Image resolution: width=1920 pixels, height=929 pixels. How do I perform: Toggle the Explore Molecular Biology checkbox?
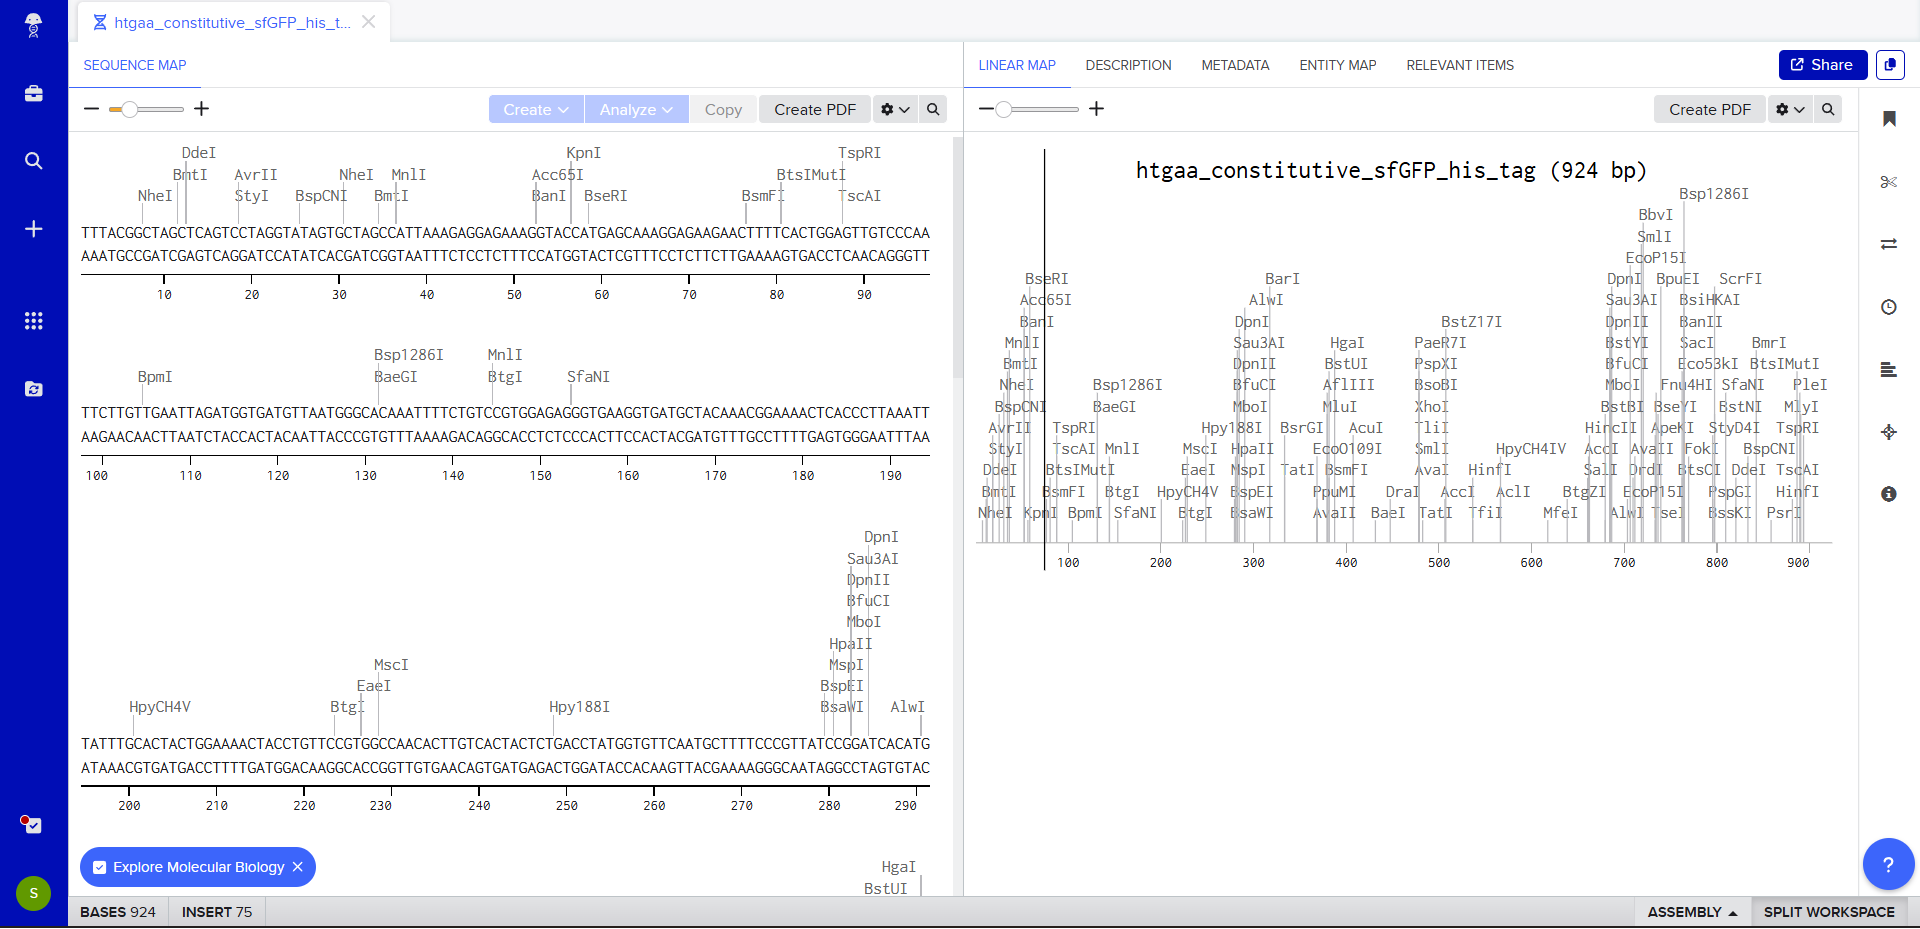tap(100, 867)
